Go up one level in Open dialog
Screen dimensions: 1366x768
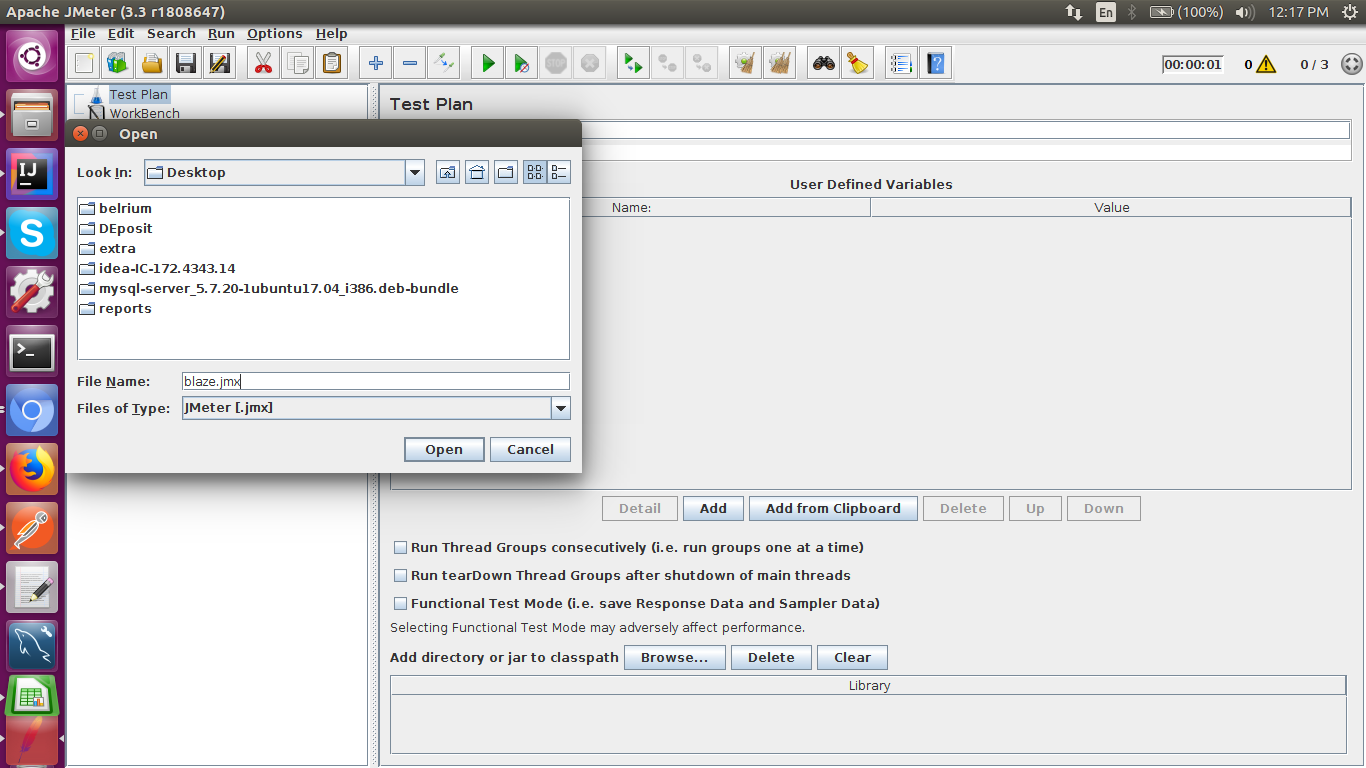[448, 172]
